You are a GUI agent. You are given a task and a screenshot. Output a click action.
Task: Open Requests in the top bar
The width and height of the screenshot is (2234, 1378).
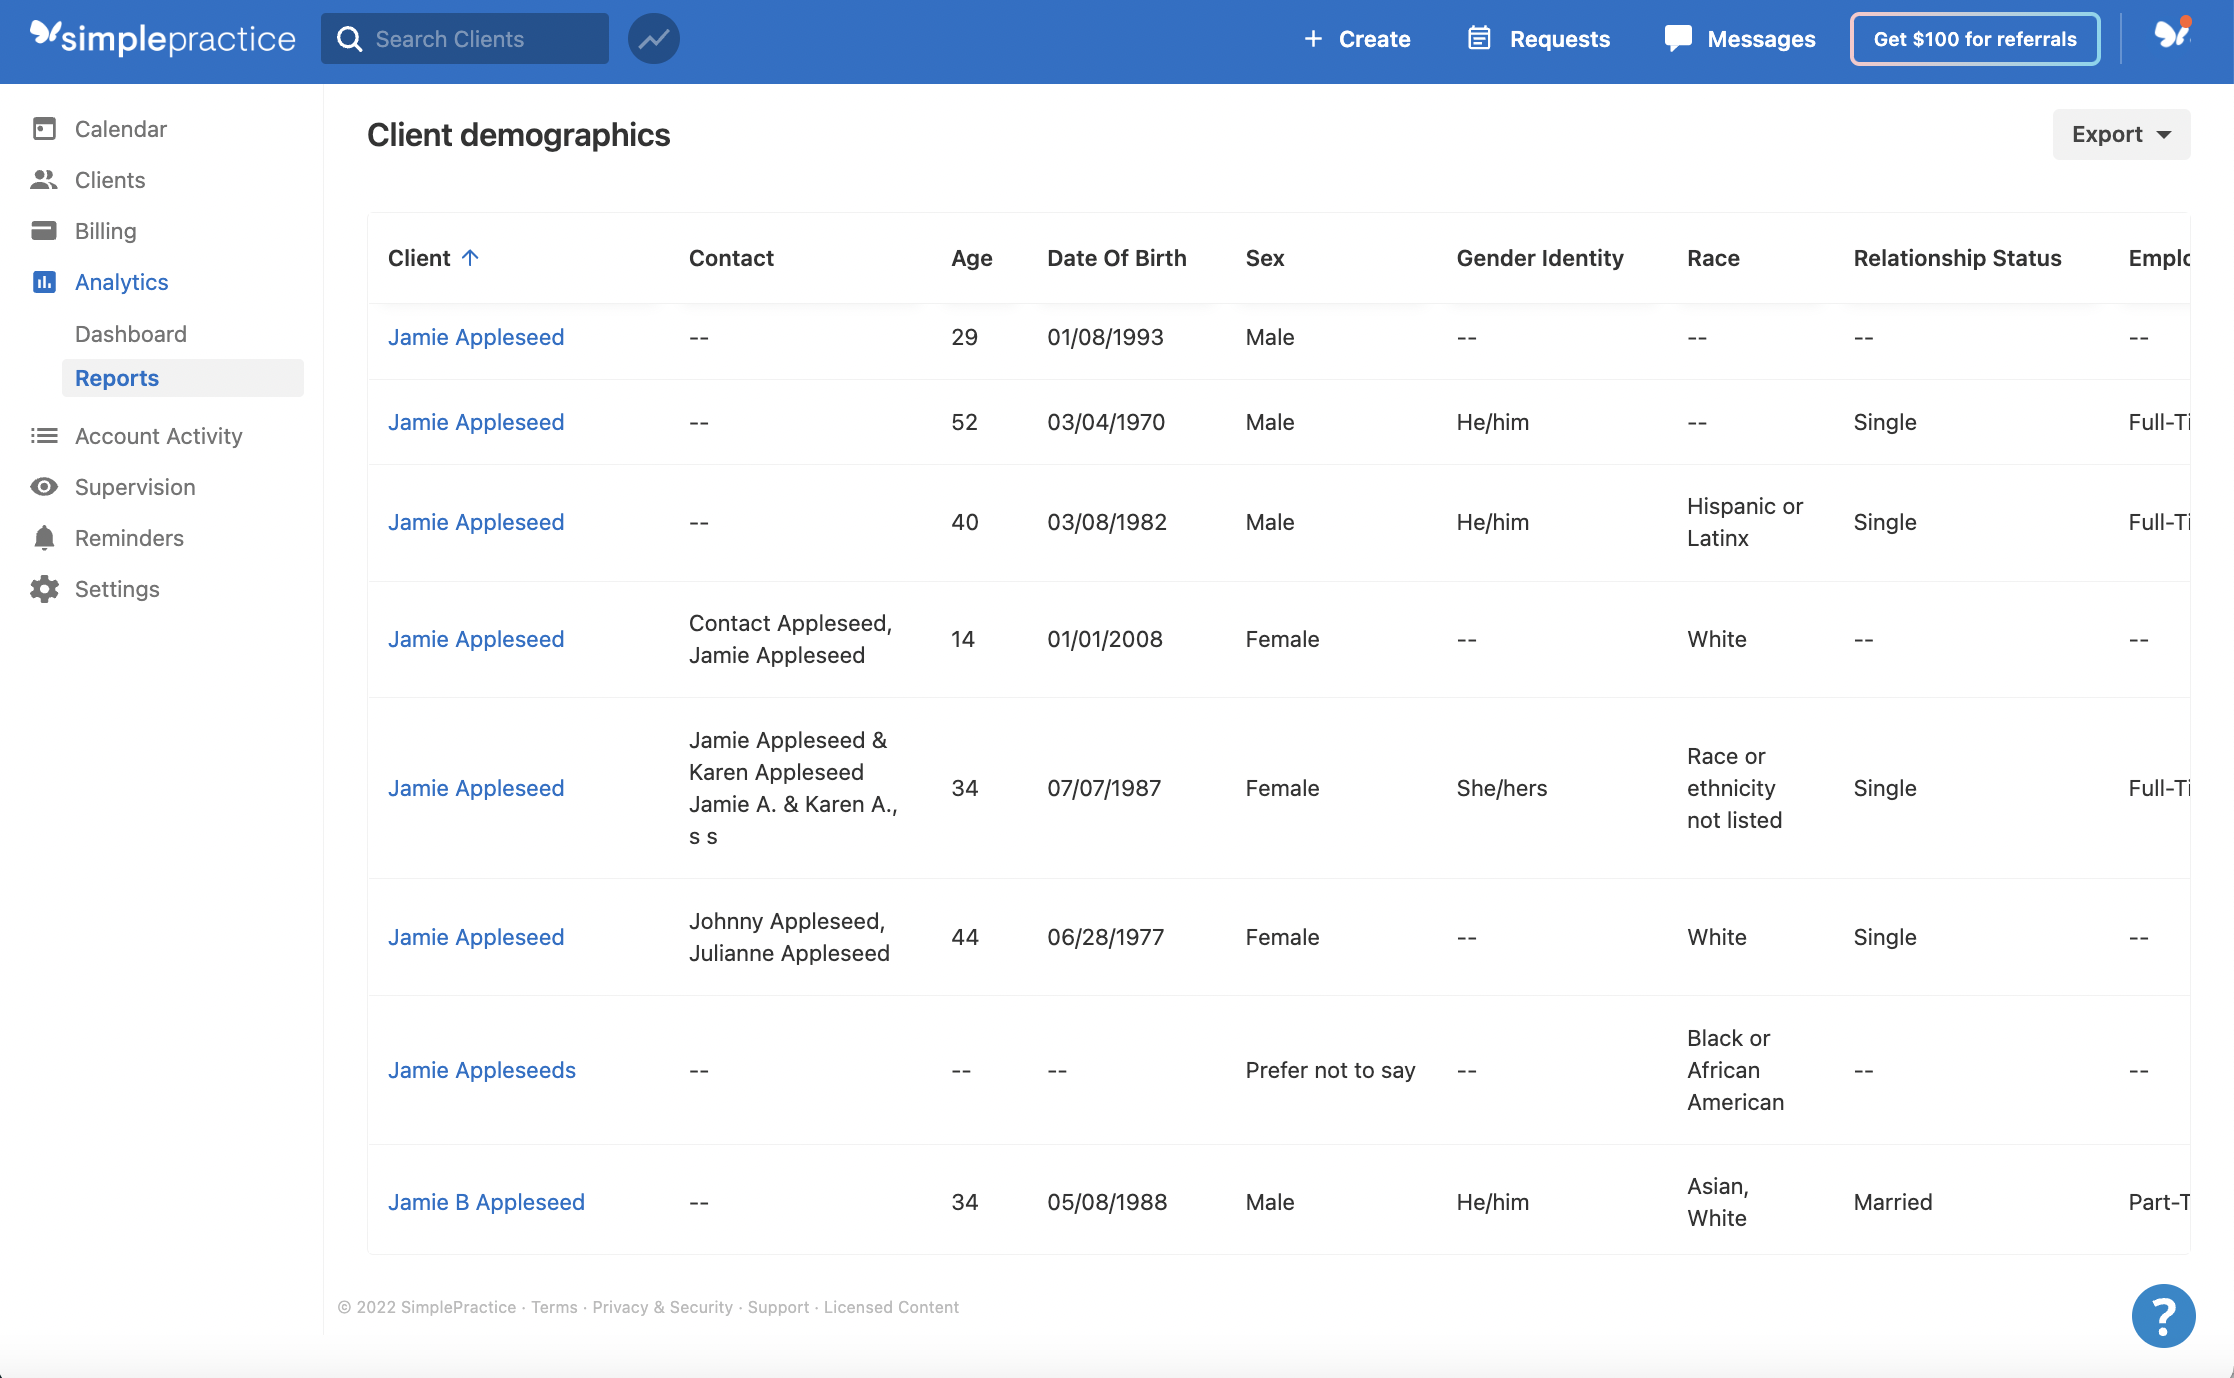click(x=1539, y=39)
